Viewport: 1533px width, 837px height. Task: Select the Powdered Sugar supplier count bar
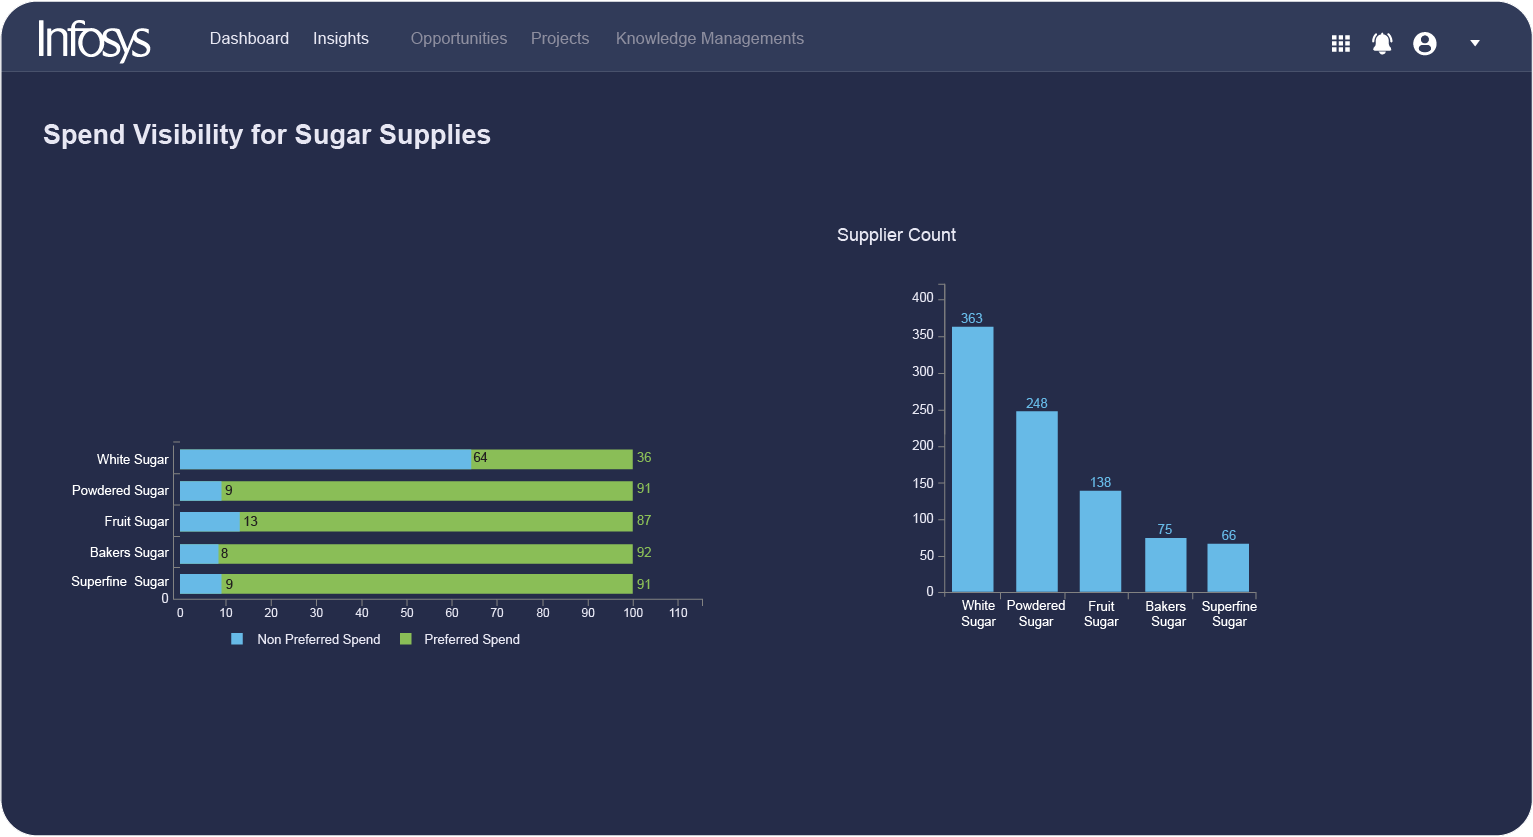click(x=1036, y=502)
